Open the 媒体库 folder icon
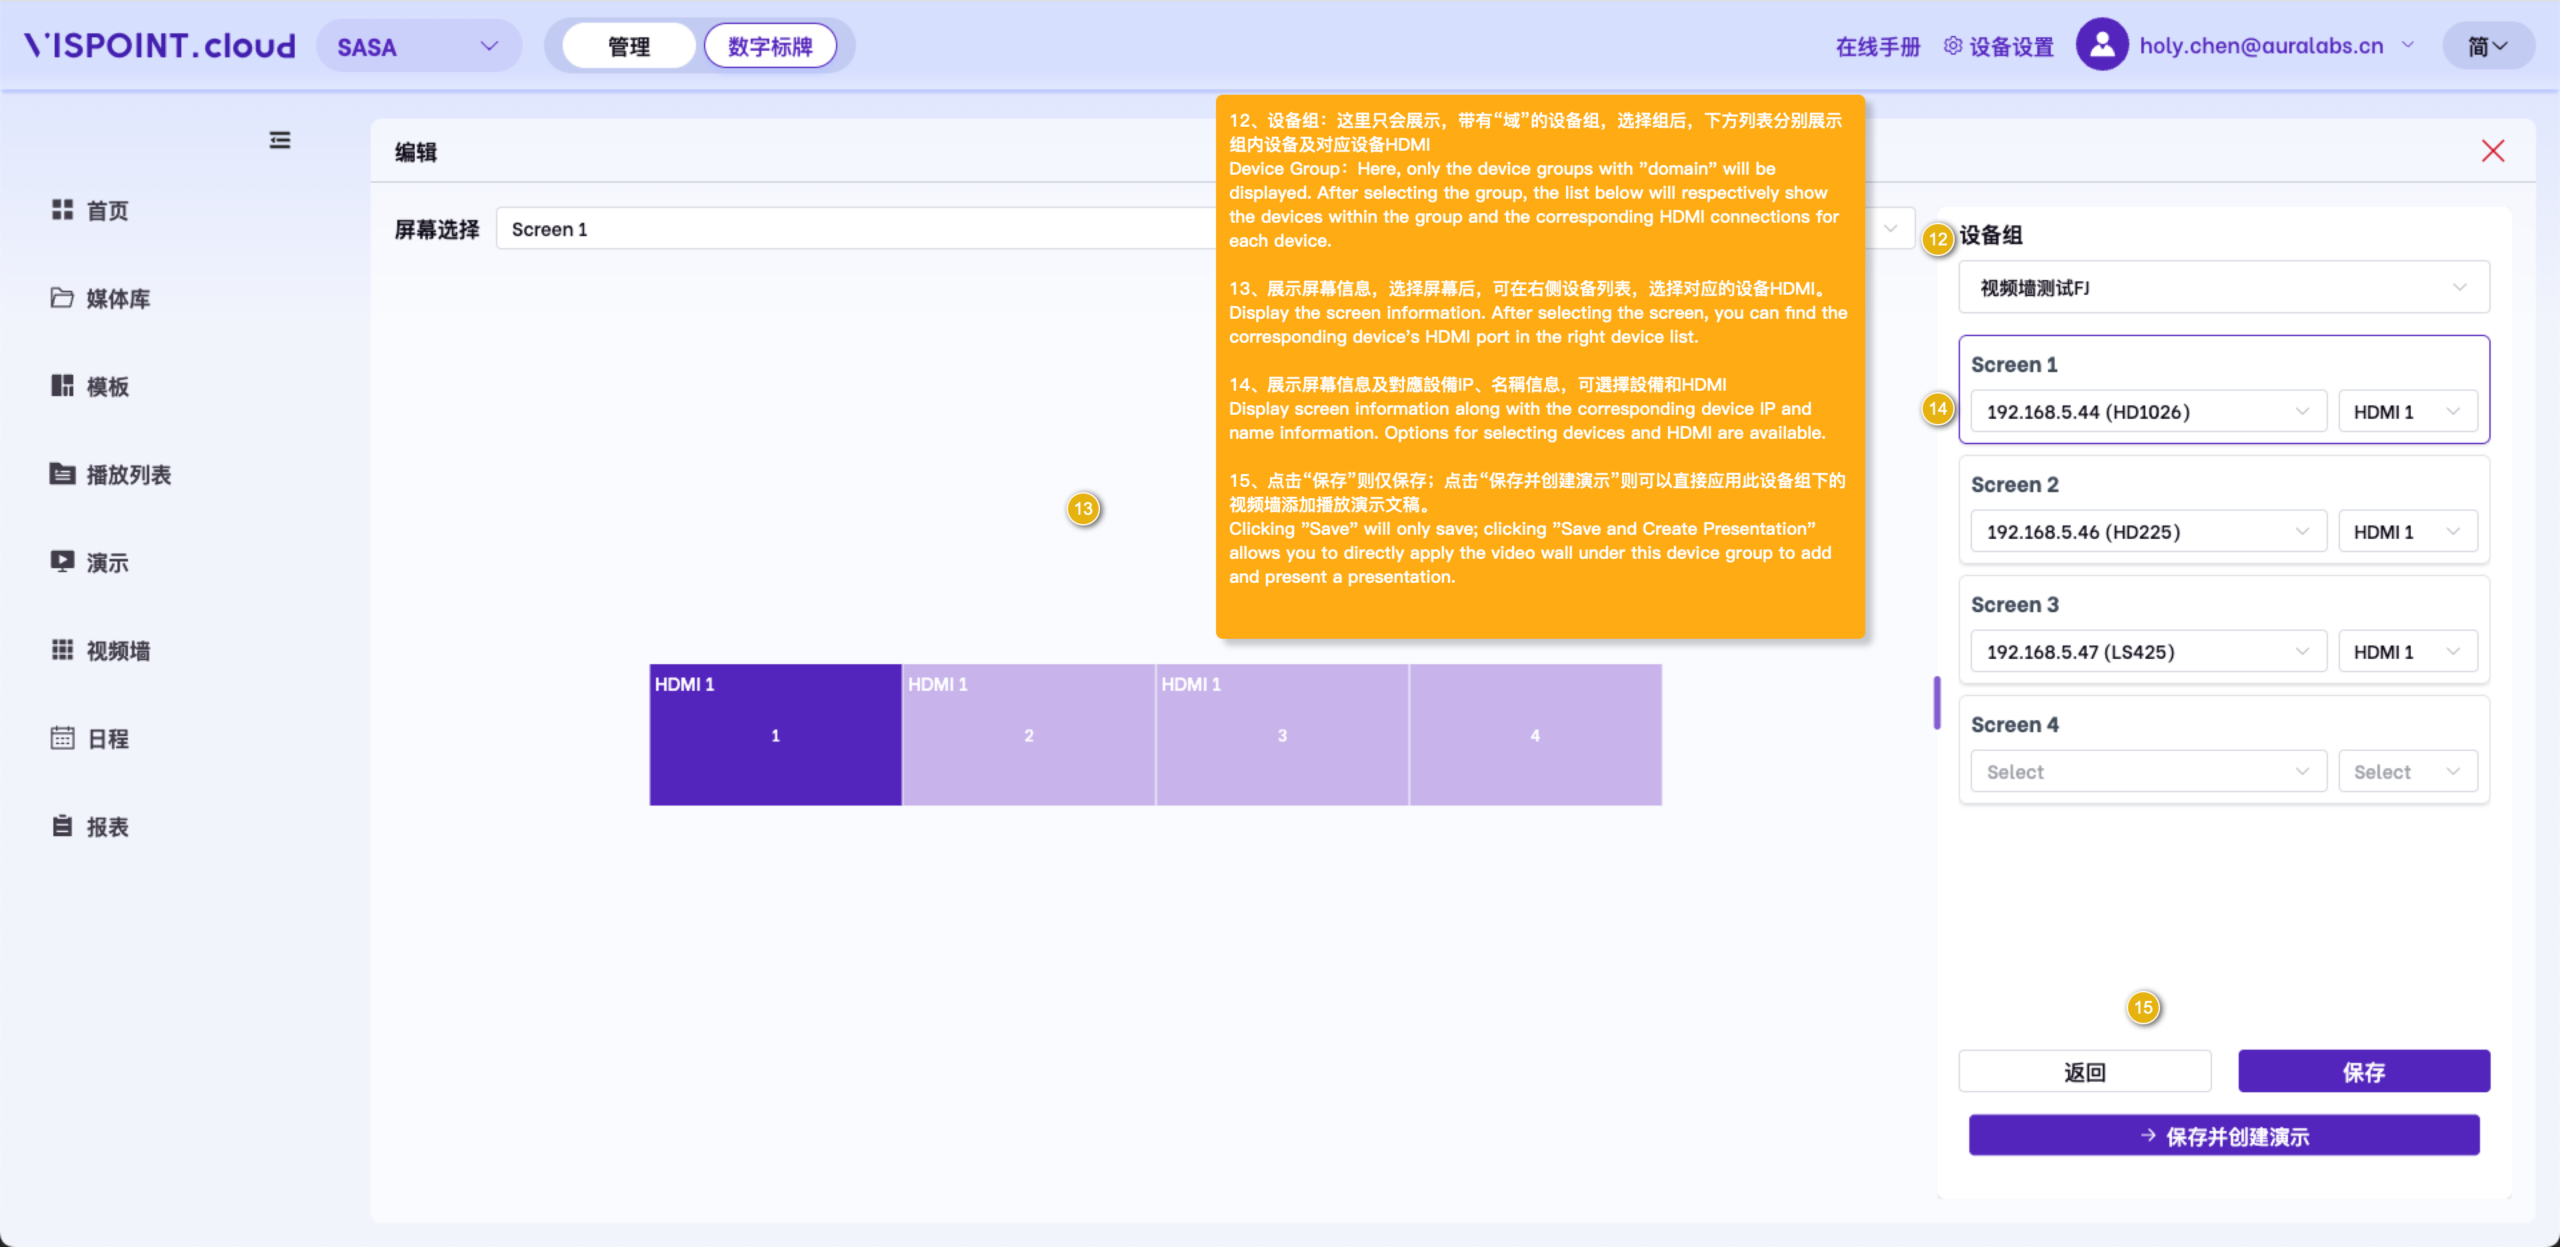Screen dimensions: 2560x1247 62,298
